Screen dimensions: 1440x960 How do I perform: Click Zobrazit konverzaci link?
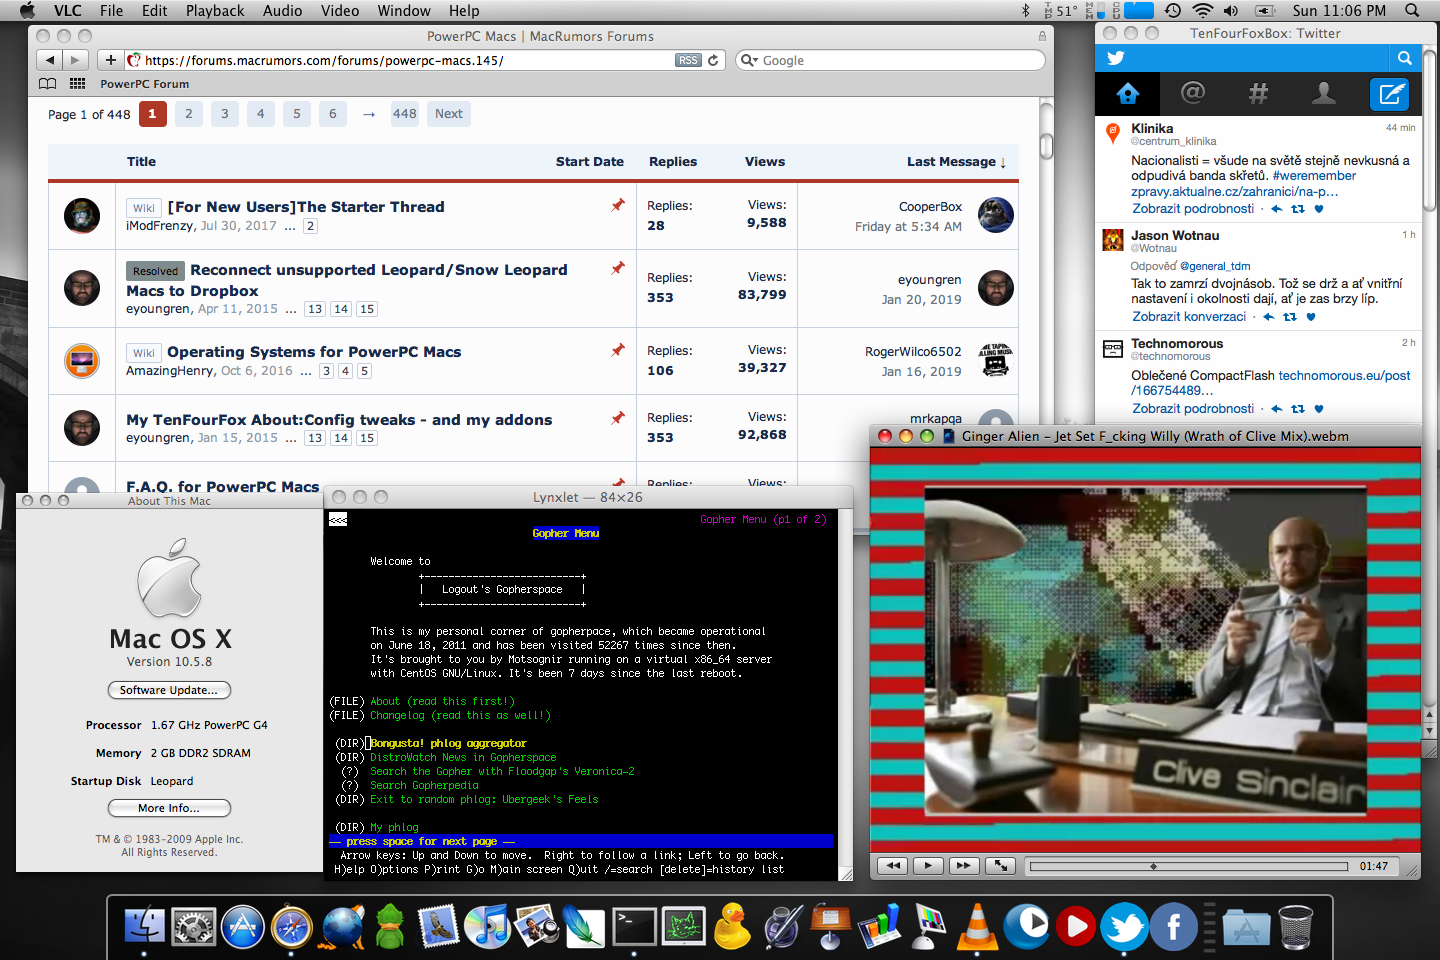[x=1189, y=317]
